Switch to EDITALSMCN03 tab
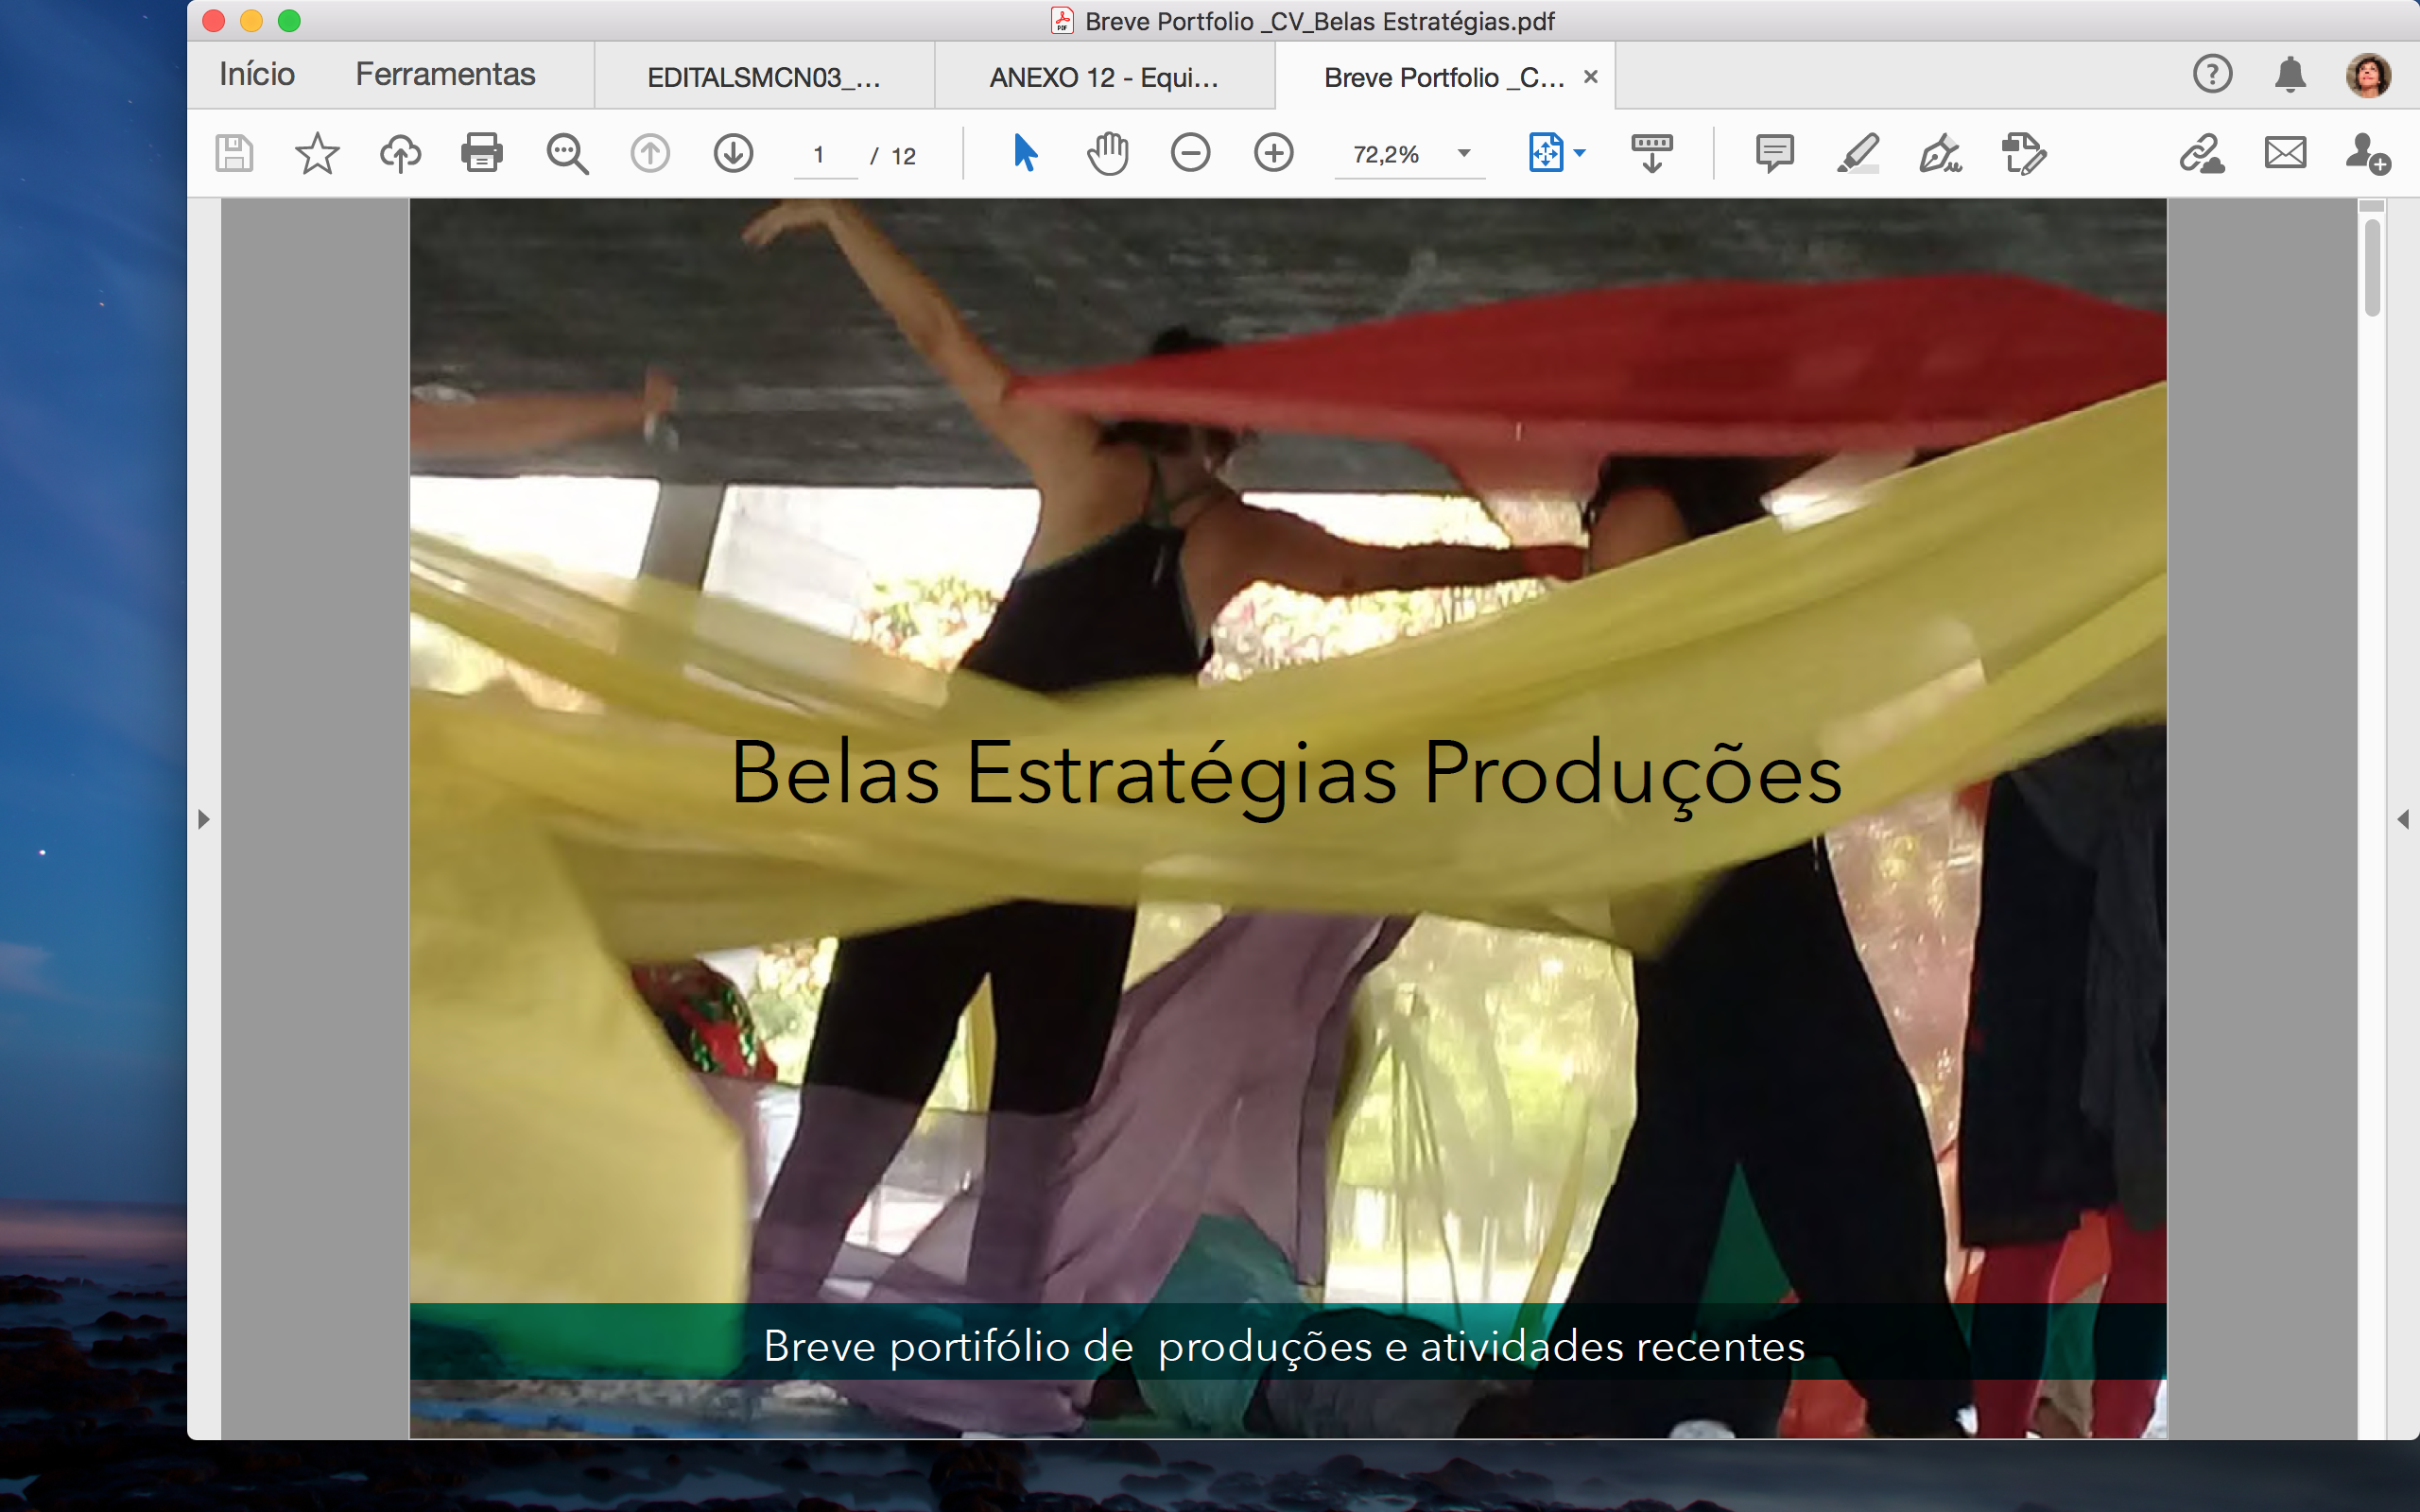 click(764, 77)
